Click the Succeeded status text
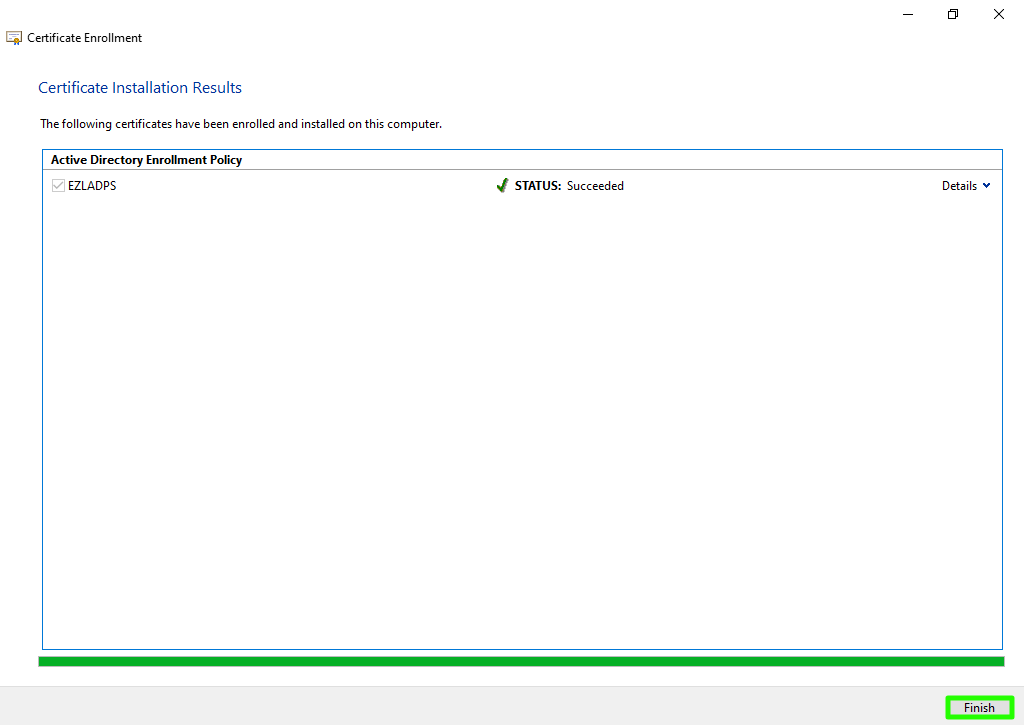Screen dimensions: 1024x725 click(x=595, y=186)
